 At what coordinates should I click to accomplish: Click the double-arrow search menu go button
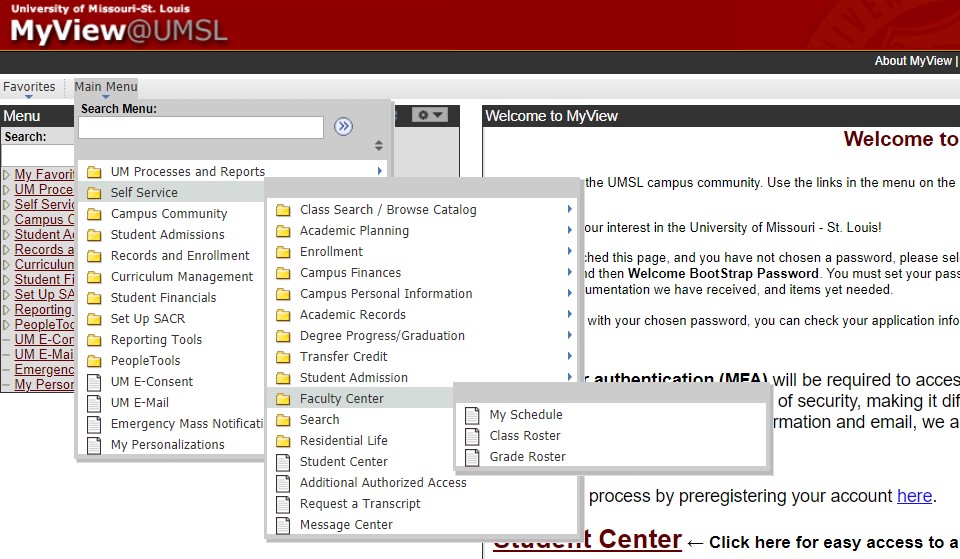click(x=343, y=126)
